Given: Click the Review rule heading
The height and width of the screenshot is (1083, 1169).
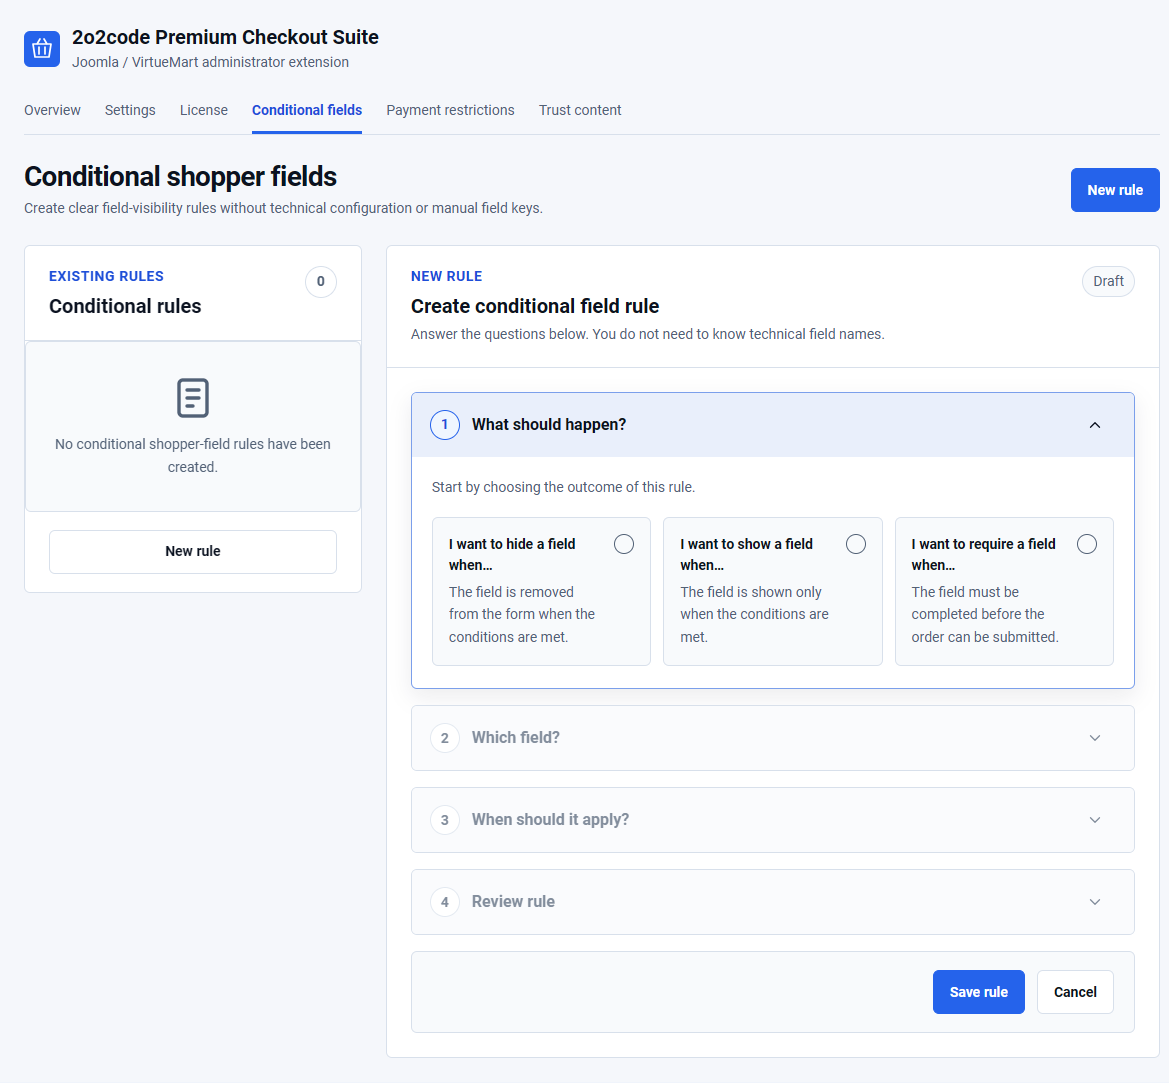Looking at the screenshot, I should click(x=513, y=902).
